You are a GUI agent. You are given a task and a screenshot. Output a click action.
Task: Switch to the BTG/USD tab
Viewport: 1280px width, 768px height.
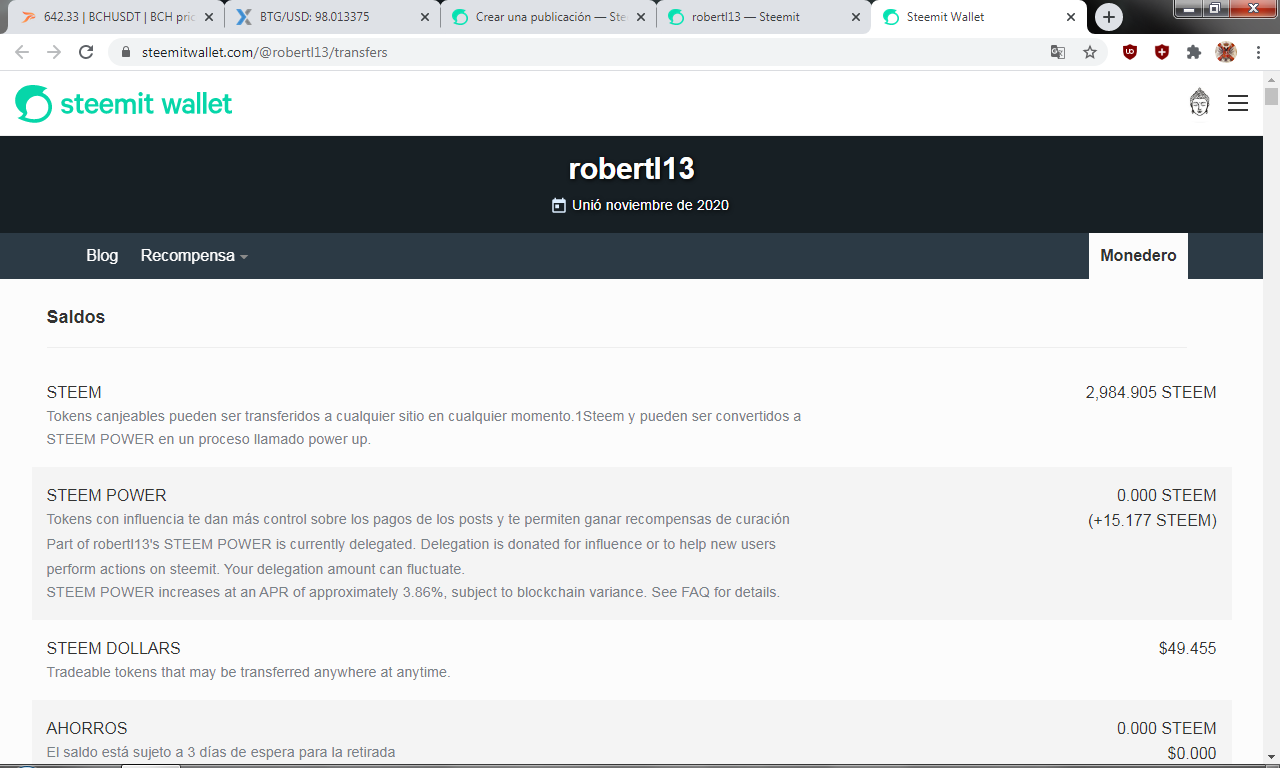click(330, 17)
